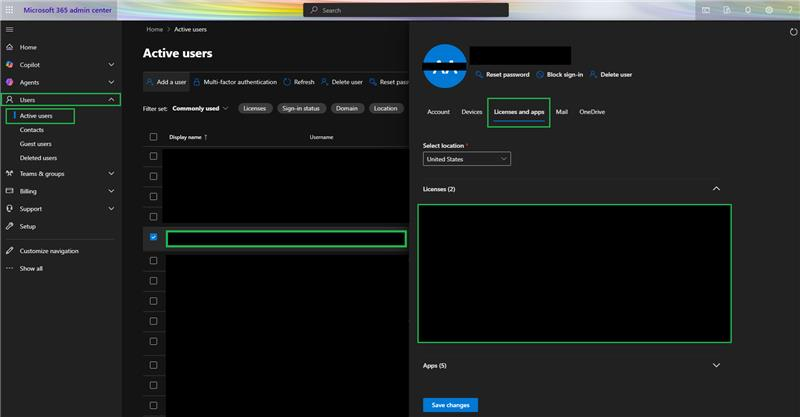
Task: Click the screen icon left of the top-bar document icon
Action: click(x=706, y=10)
